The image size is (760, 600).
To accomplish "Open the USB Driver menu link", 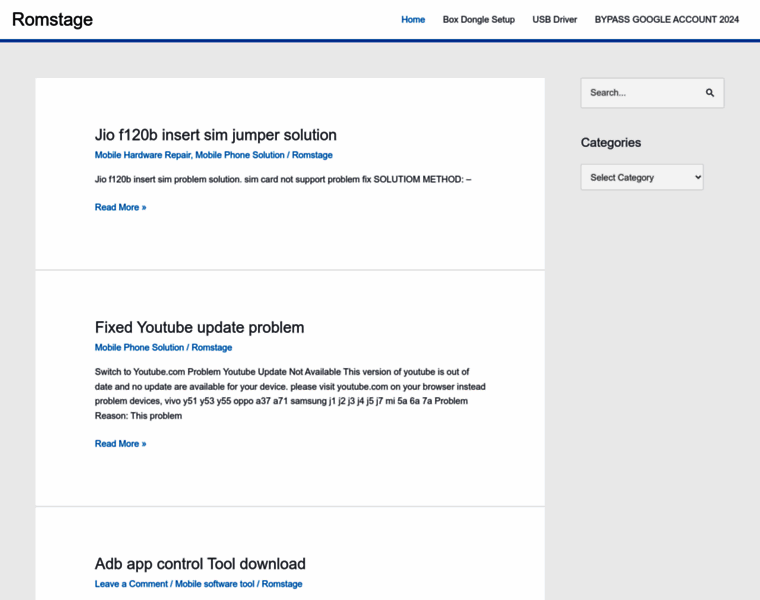I will point(555,19).
